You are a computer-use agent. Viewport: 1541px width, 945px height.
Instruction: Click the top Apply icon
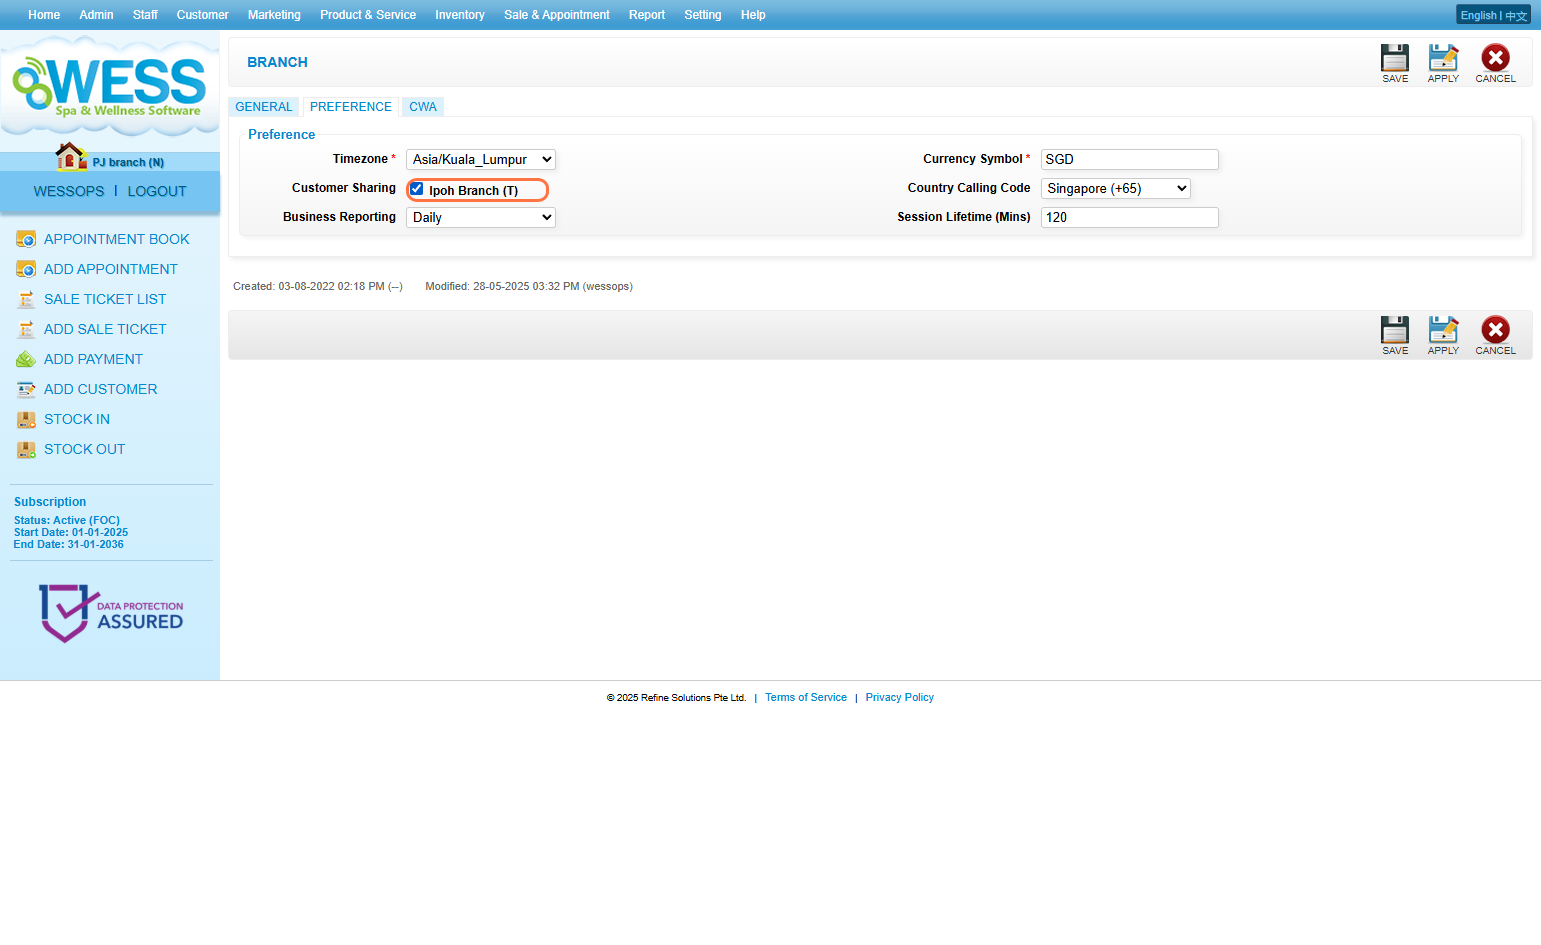click(1442, 58)
